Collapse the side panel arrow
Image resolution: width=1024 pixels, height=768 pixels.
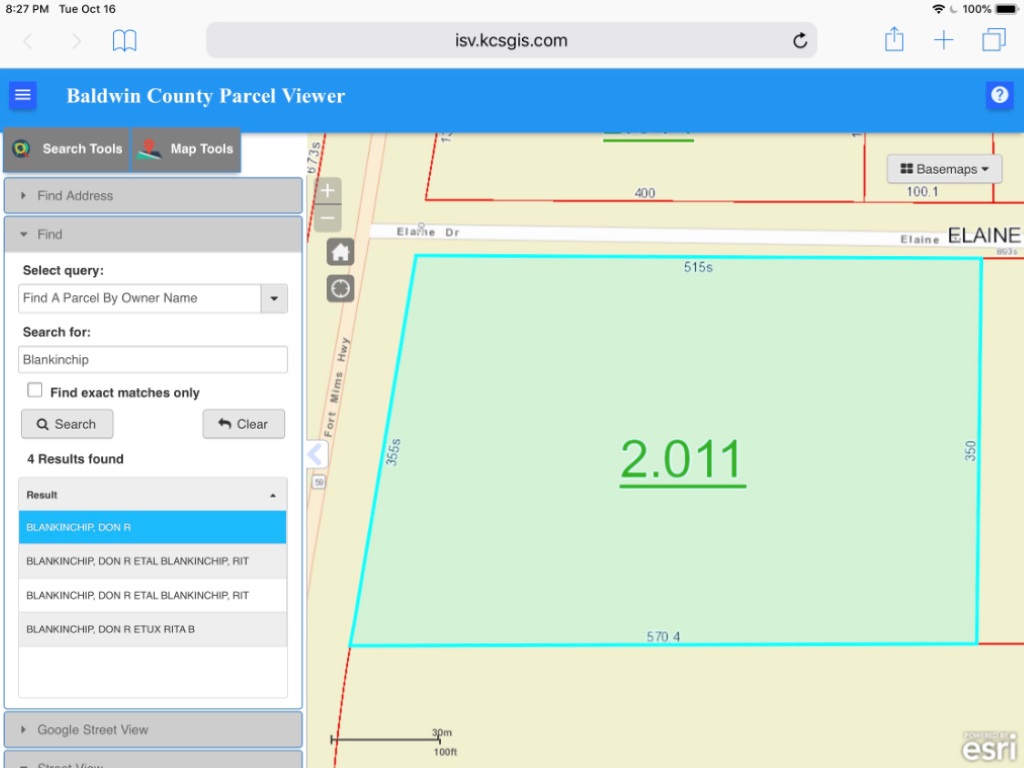pyautogui.click(x=316, y=454)
